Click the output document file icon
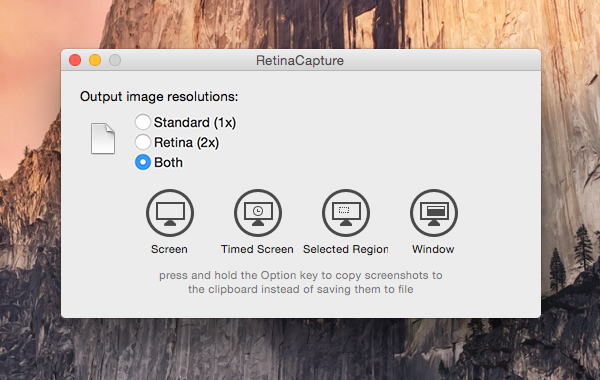The width and height of the screenshot is (600, 380). pos(103,139)
